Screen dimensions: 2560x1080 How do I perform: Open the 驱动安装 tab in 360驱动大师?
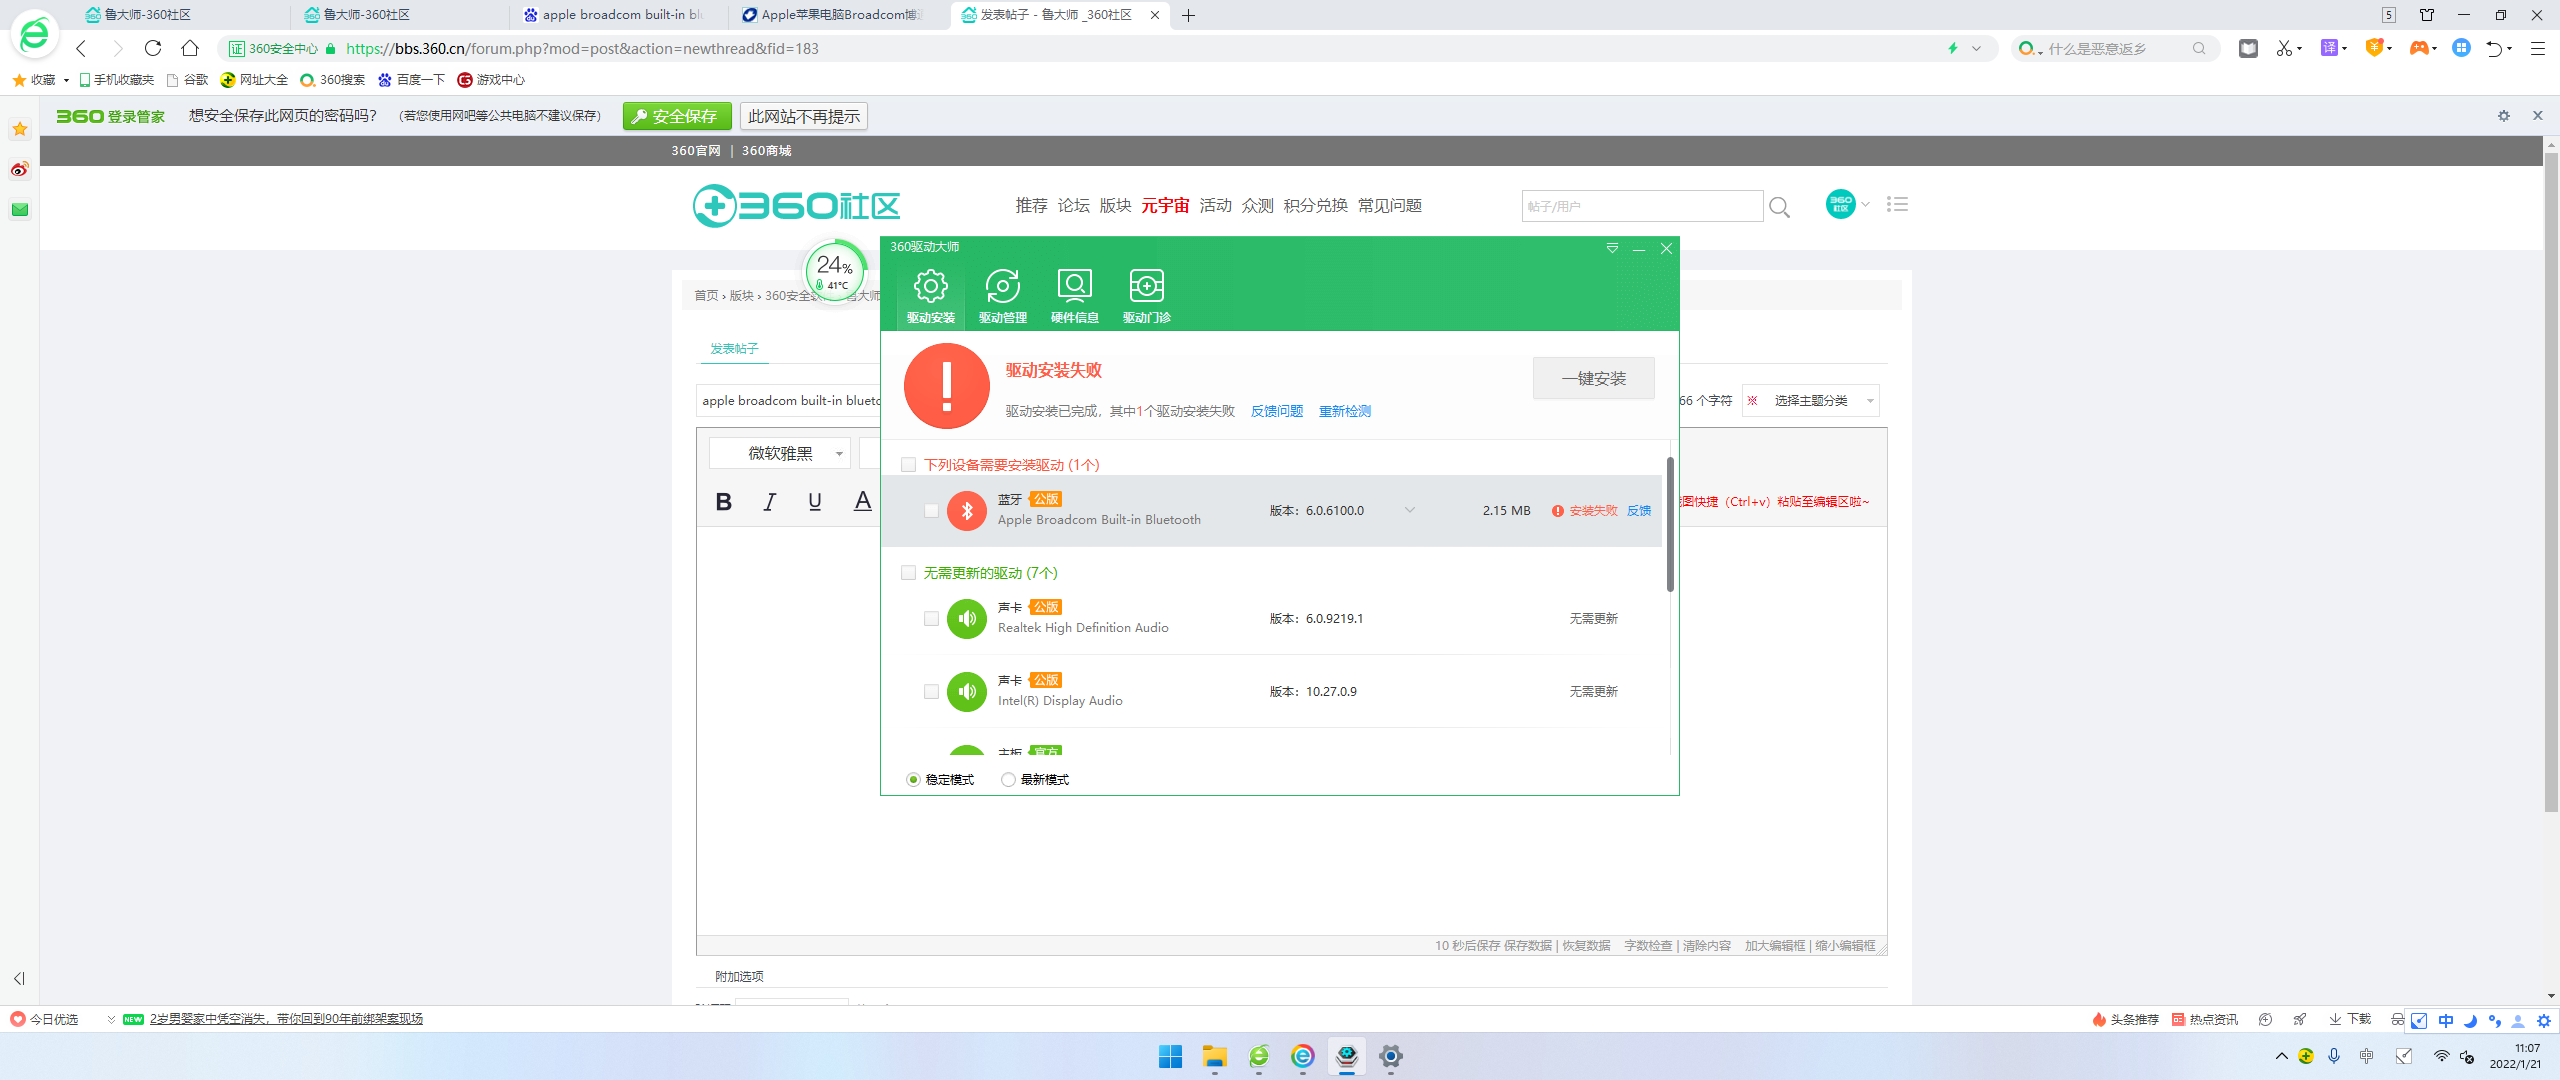point(930,296)
